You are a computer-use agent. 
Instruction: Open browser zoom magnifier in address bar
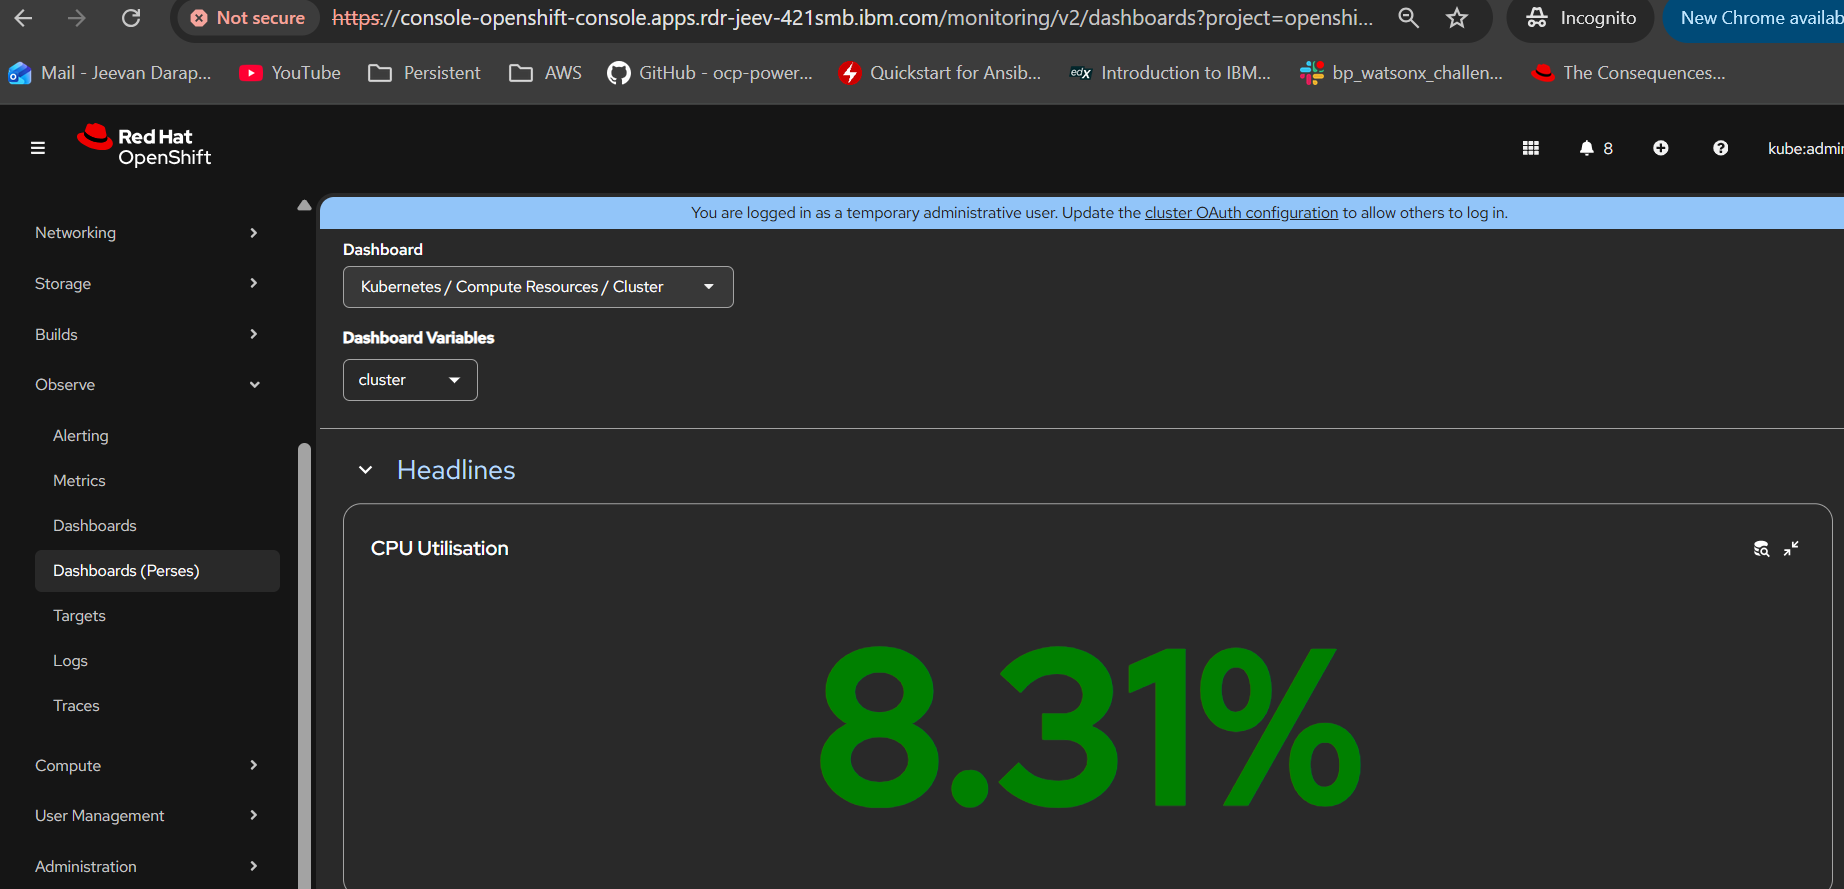click(1408, 18)
